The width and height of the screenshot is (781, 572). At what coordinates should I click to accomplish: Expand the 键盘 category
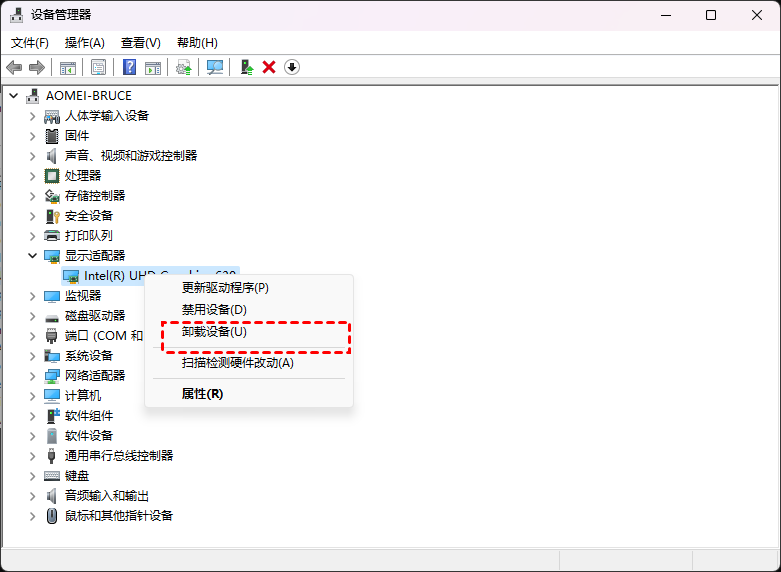coord(32,476)
